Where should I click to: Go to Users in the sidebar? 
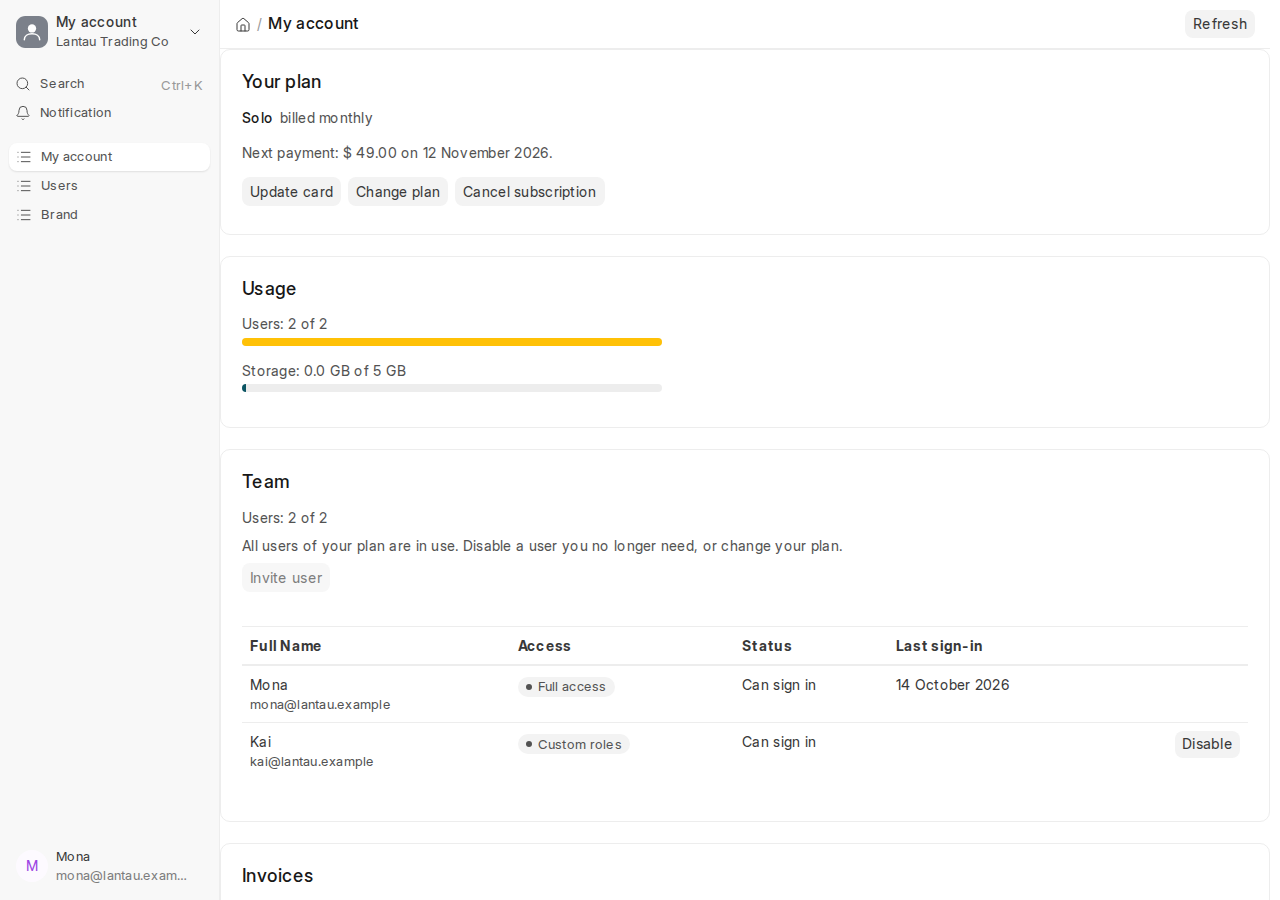tap(109, 186)
